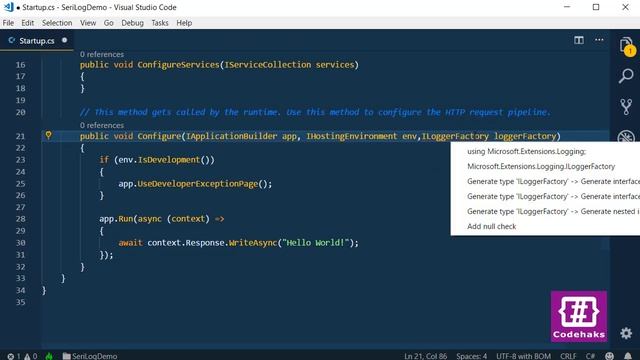640x360 pixels.
Task: Click the comment on line 20
Action: [315, 112]
